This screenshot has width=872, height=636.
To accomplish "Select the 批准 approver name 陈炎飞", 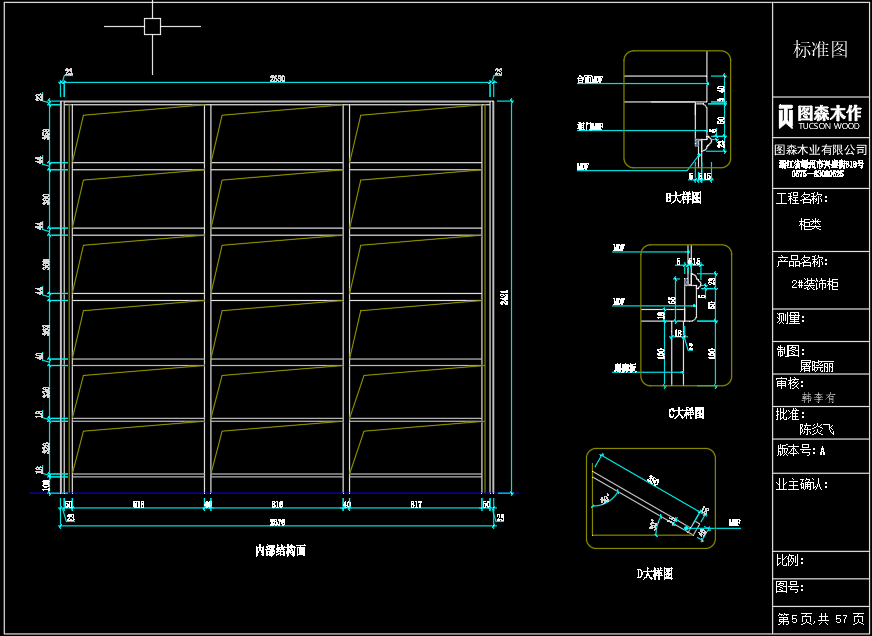I will point(816,429).
